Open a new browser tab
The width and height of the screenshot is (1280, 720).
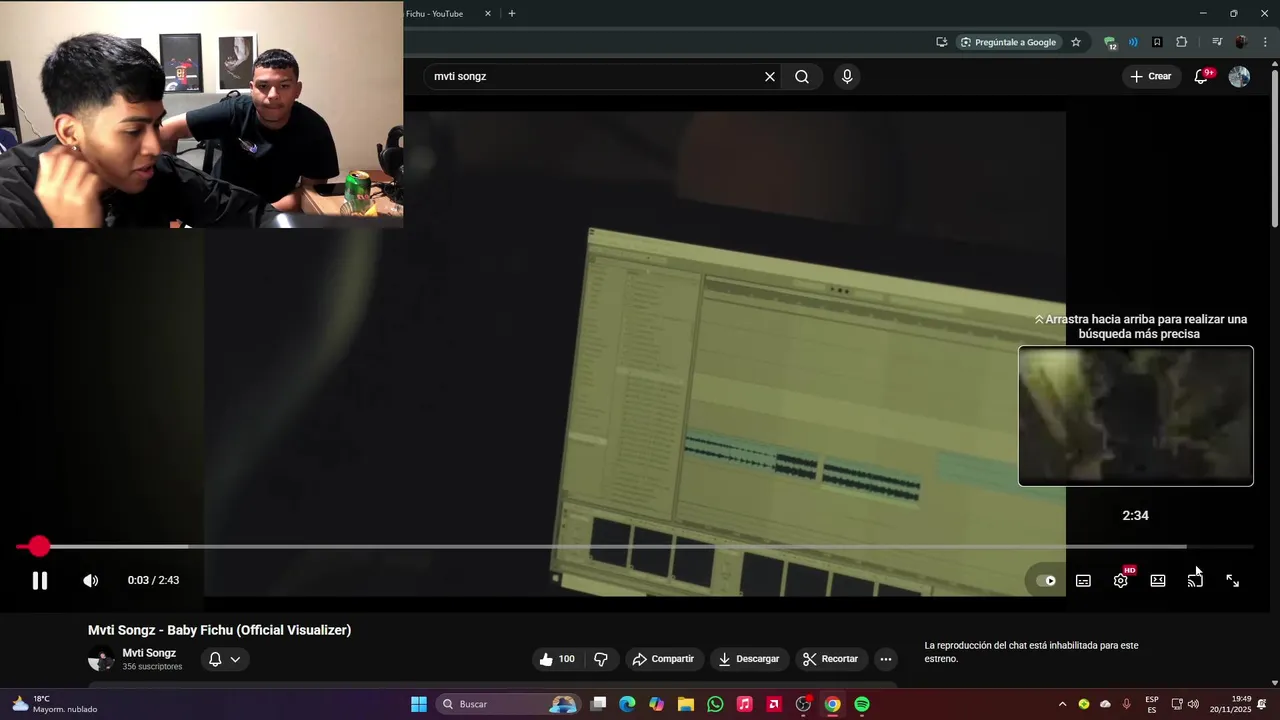512,14
